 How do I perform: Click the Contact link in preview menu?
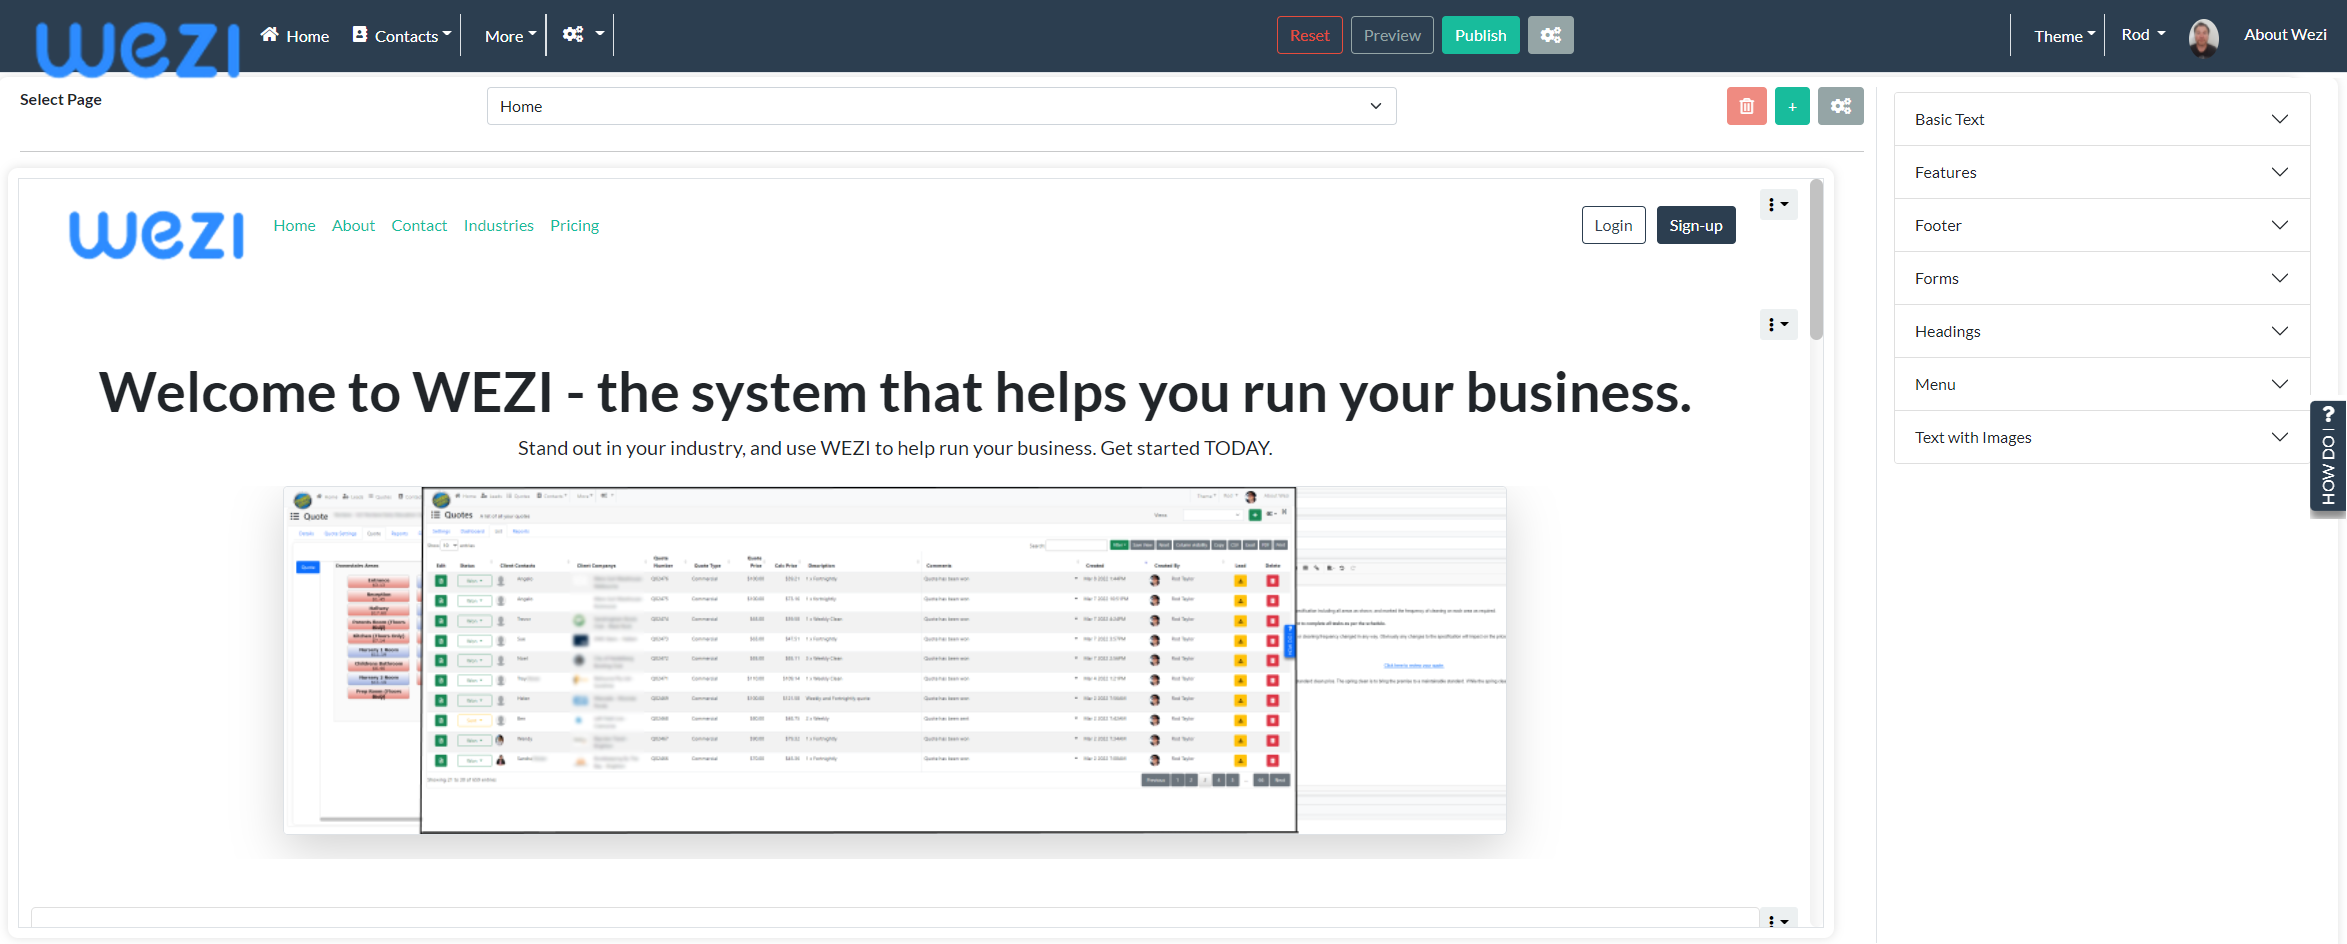[x=419, y=226]
